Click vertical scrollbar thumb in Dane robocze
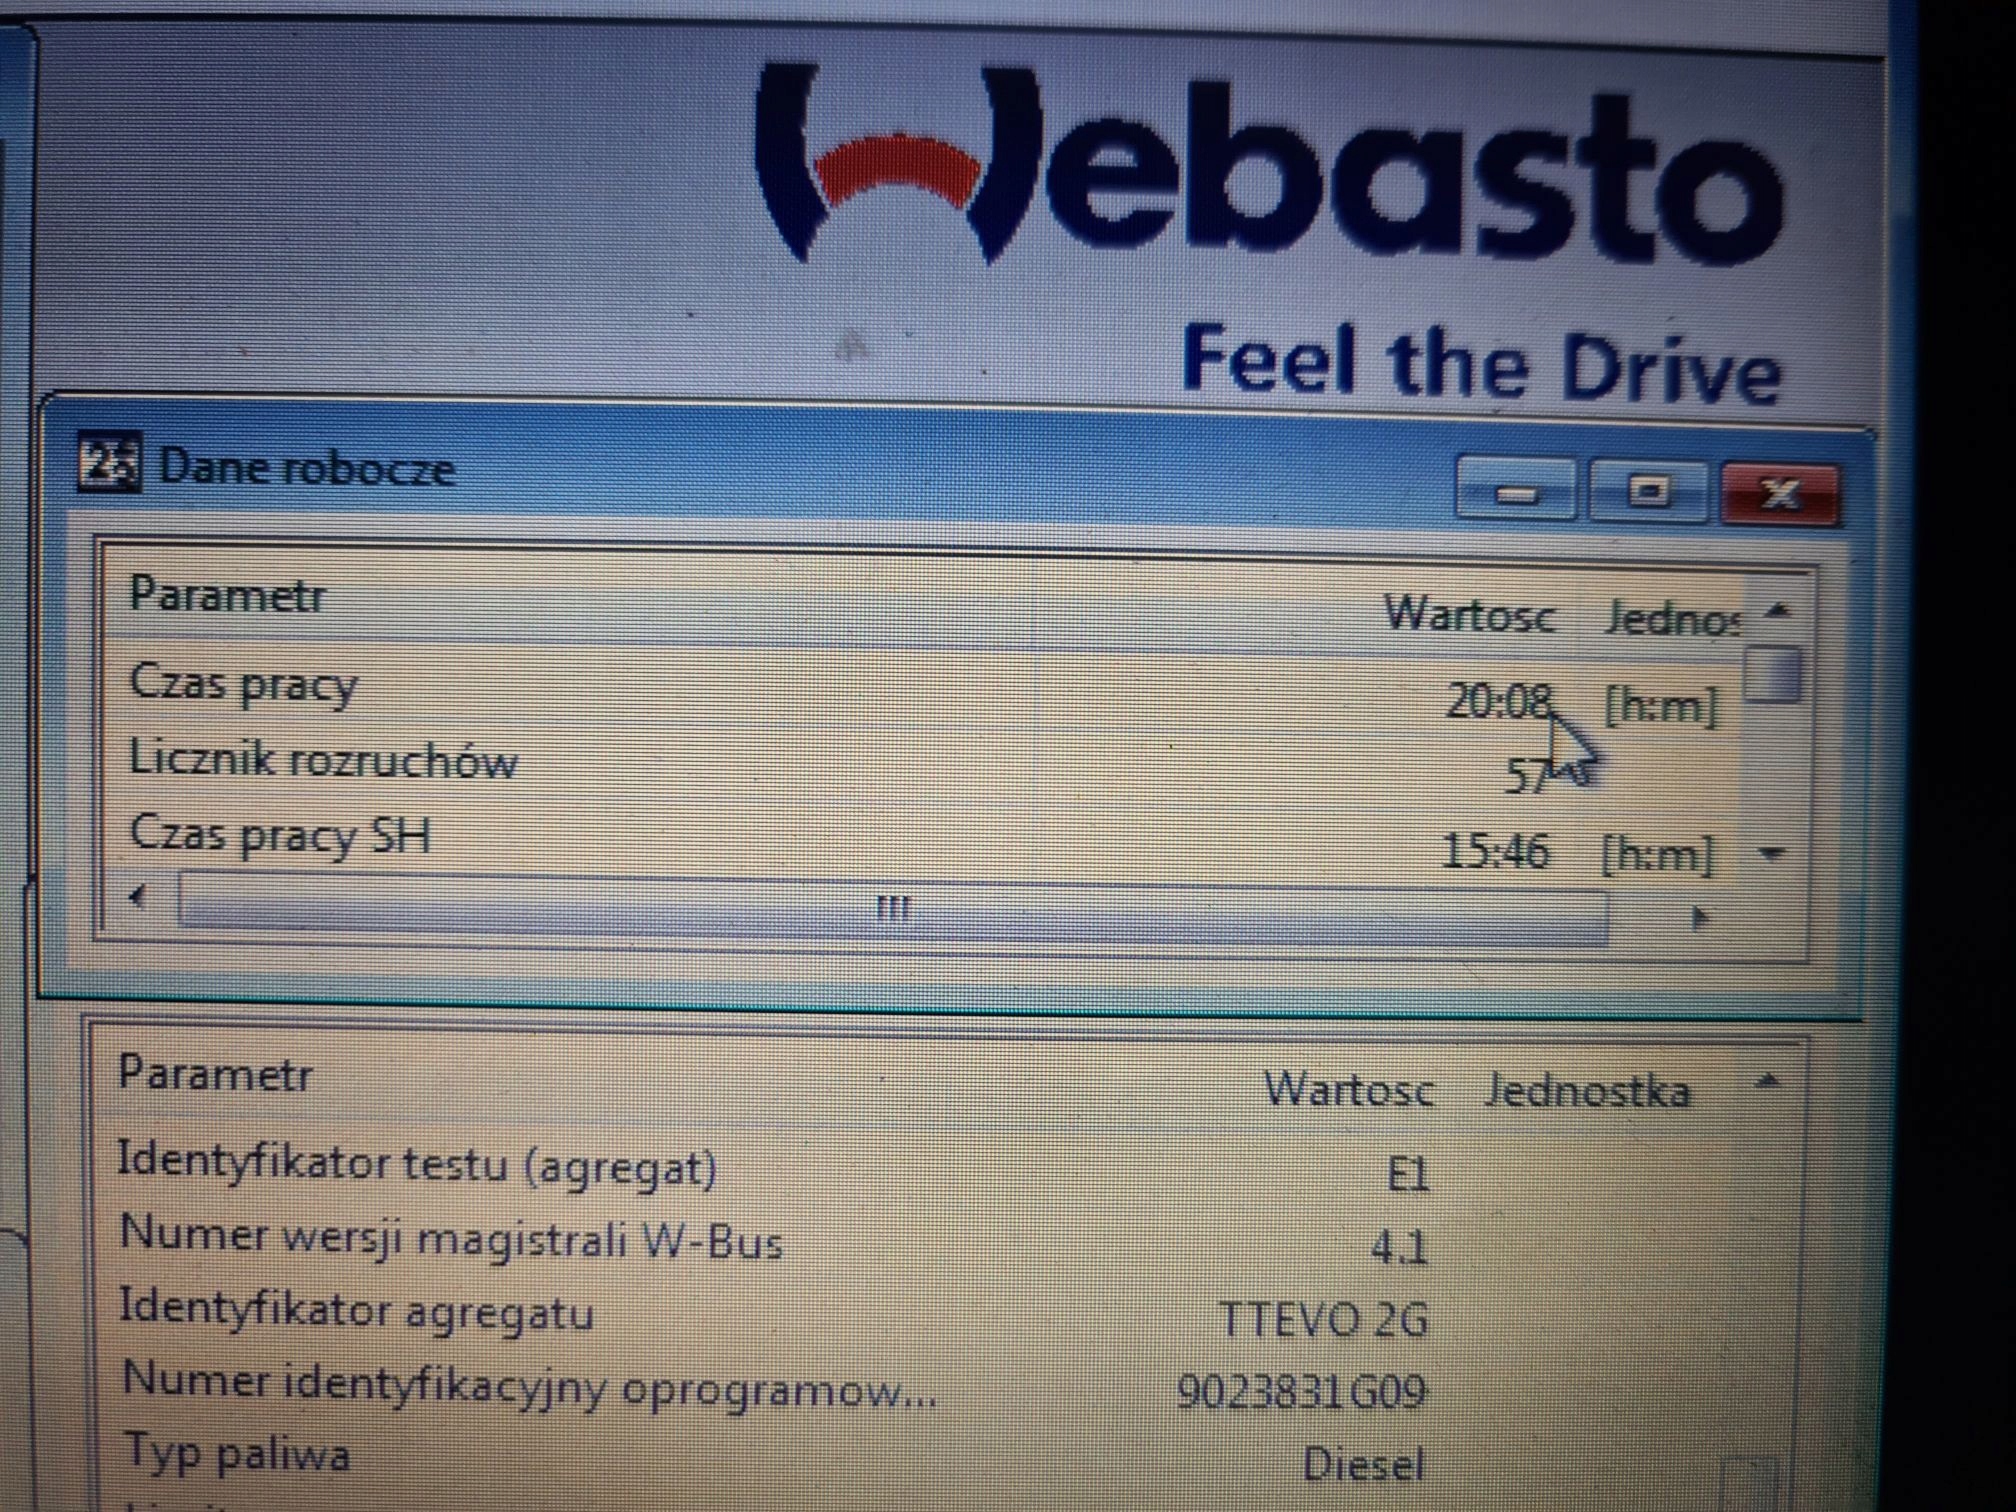Image resolution: width=2016 pixels, height=1512 pixels. (x=1772, y=675)
